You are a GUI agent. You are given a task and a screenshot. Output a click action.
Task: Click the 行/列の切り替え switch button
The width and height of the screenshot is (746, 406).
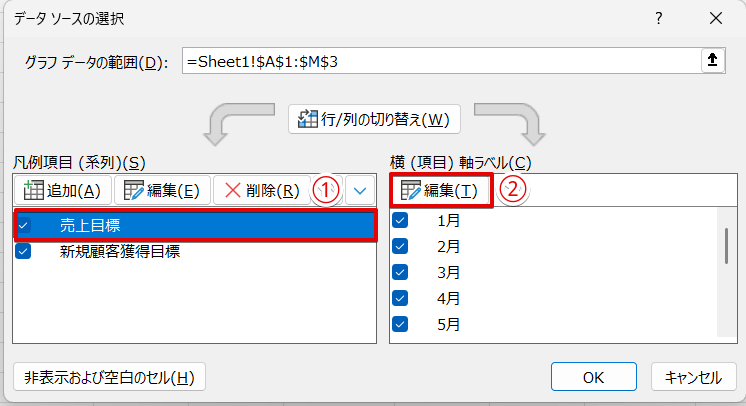pyautogui.click(x=374, y=120)
